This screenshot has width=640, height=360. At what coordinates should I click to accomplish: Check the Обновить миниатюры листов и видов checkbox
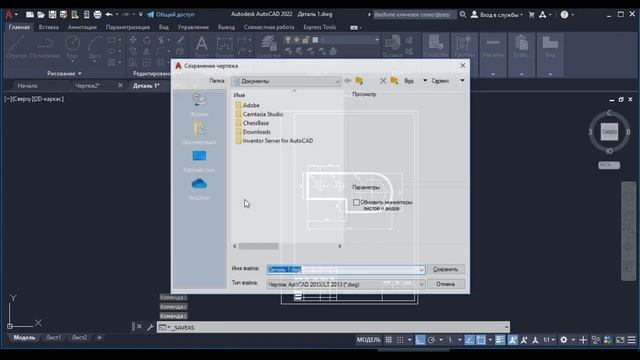[x=356, y=202]
